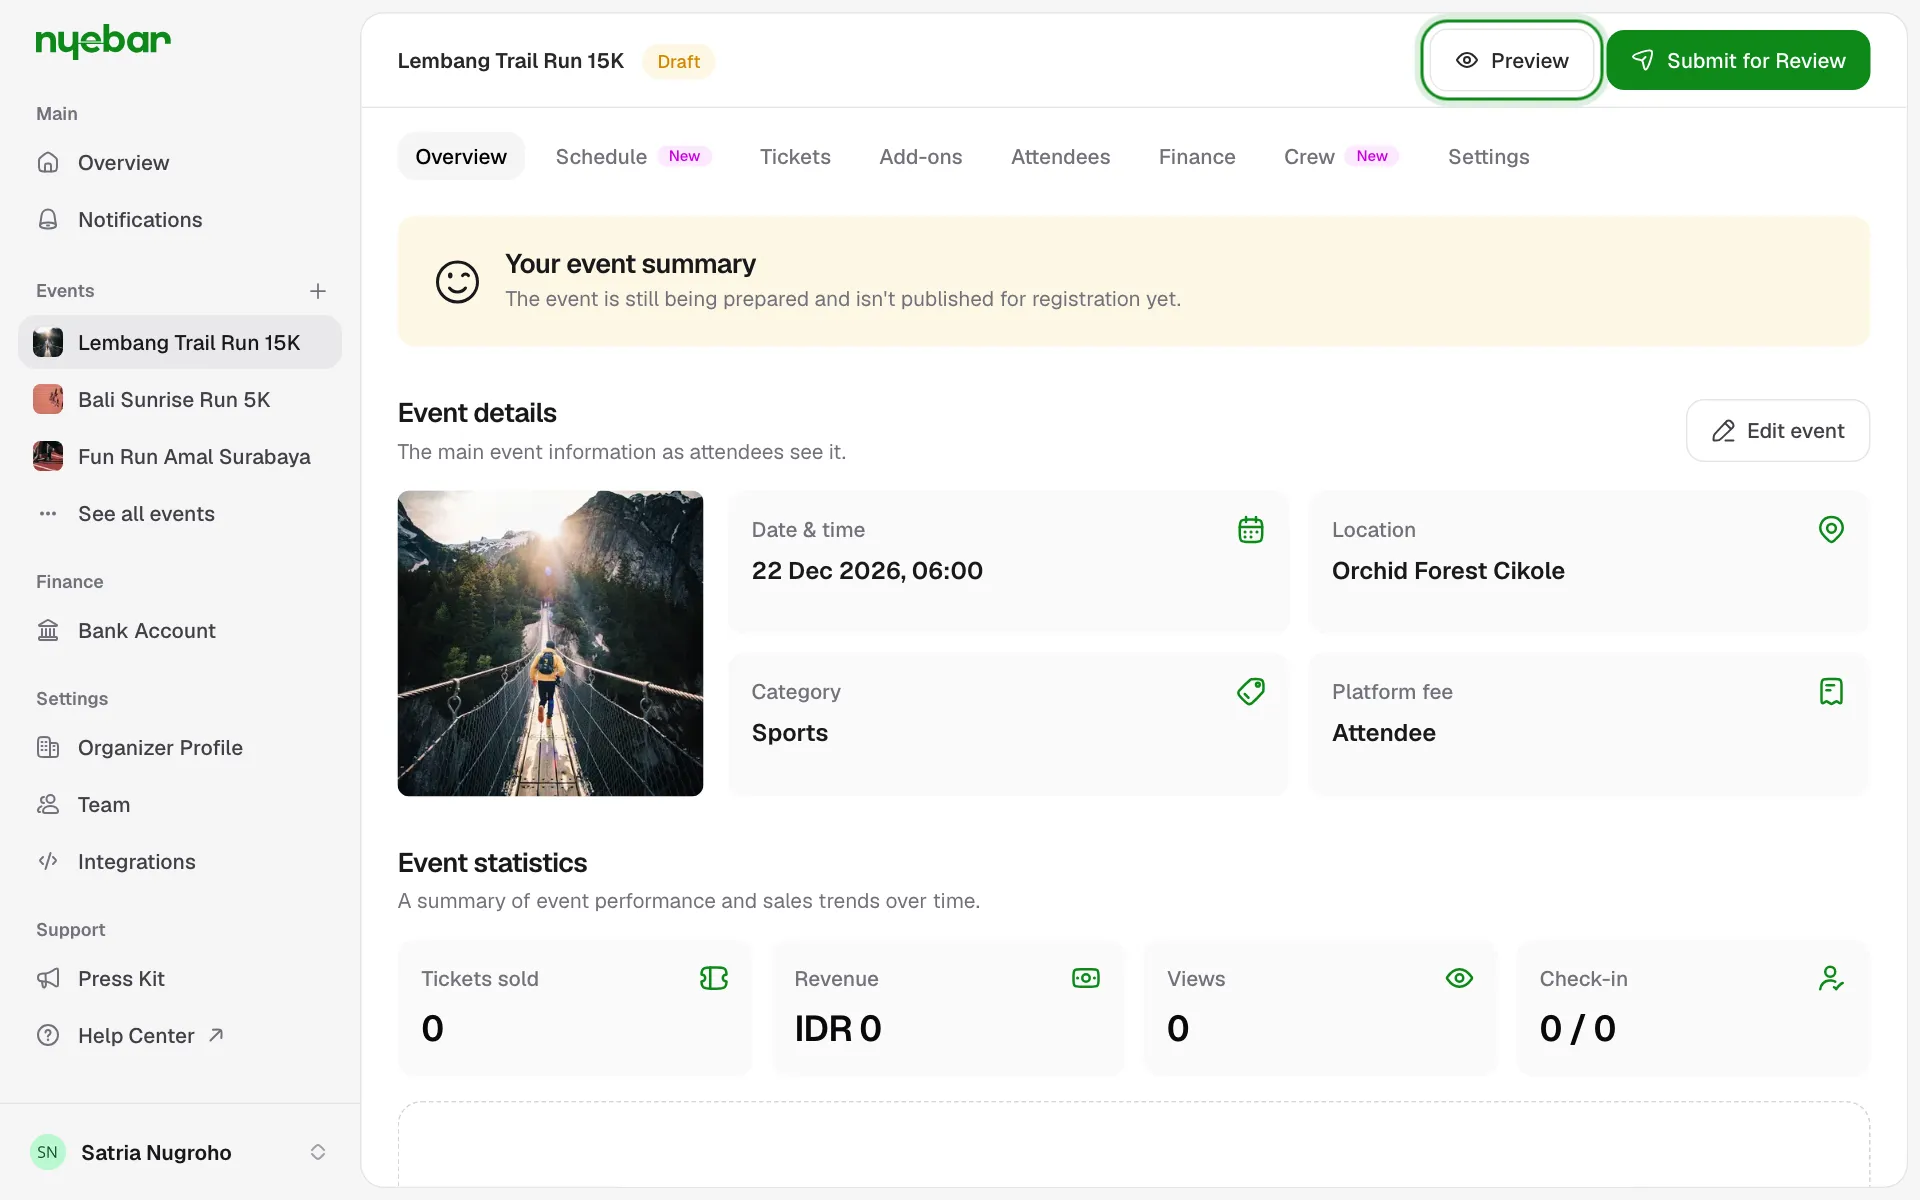Viewport: 1920px width, 1200px height.
Task: Switch to the Schedule tab
Action: tap(633, 157)
